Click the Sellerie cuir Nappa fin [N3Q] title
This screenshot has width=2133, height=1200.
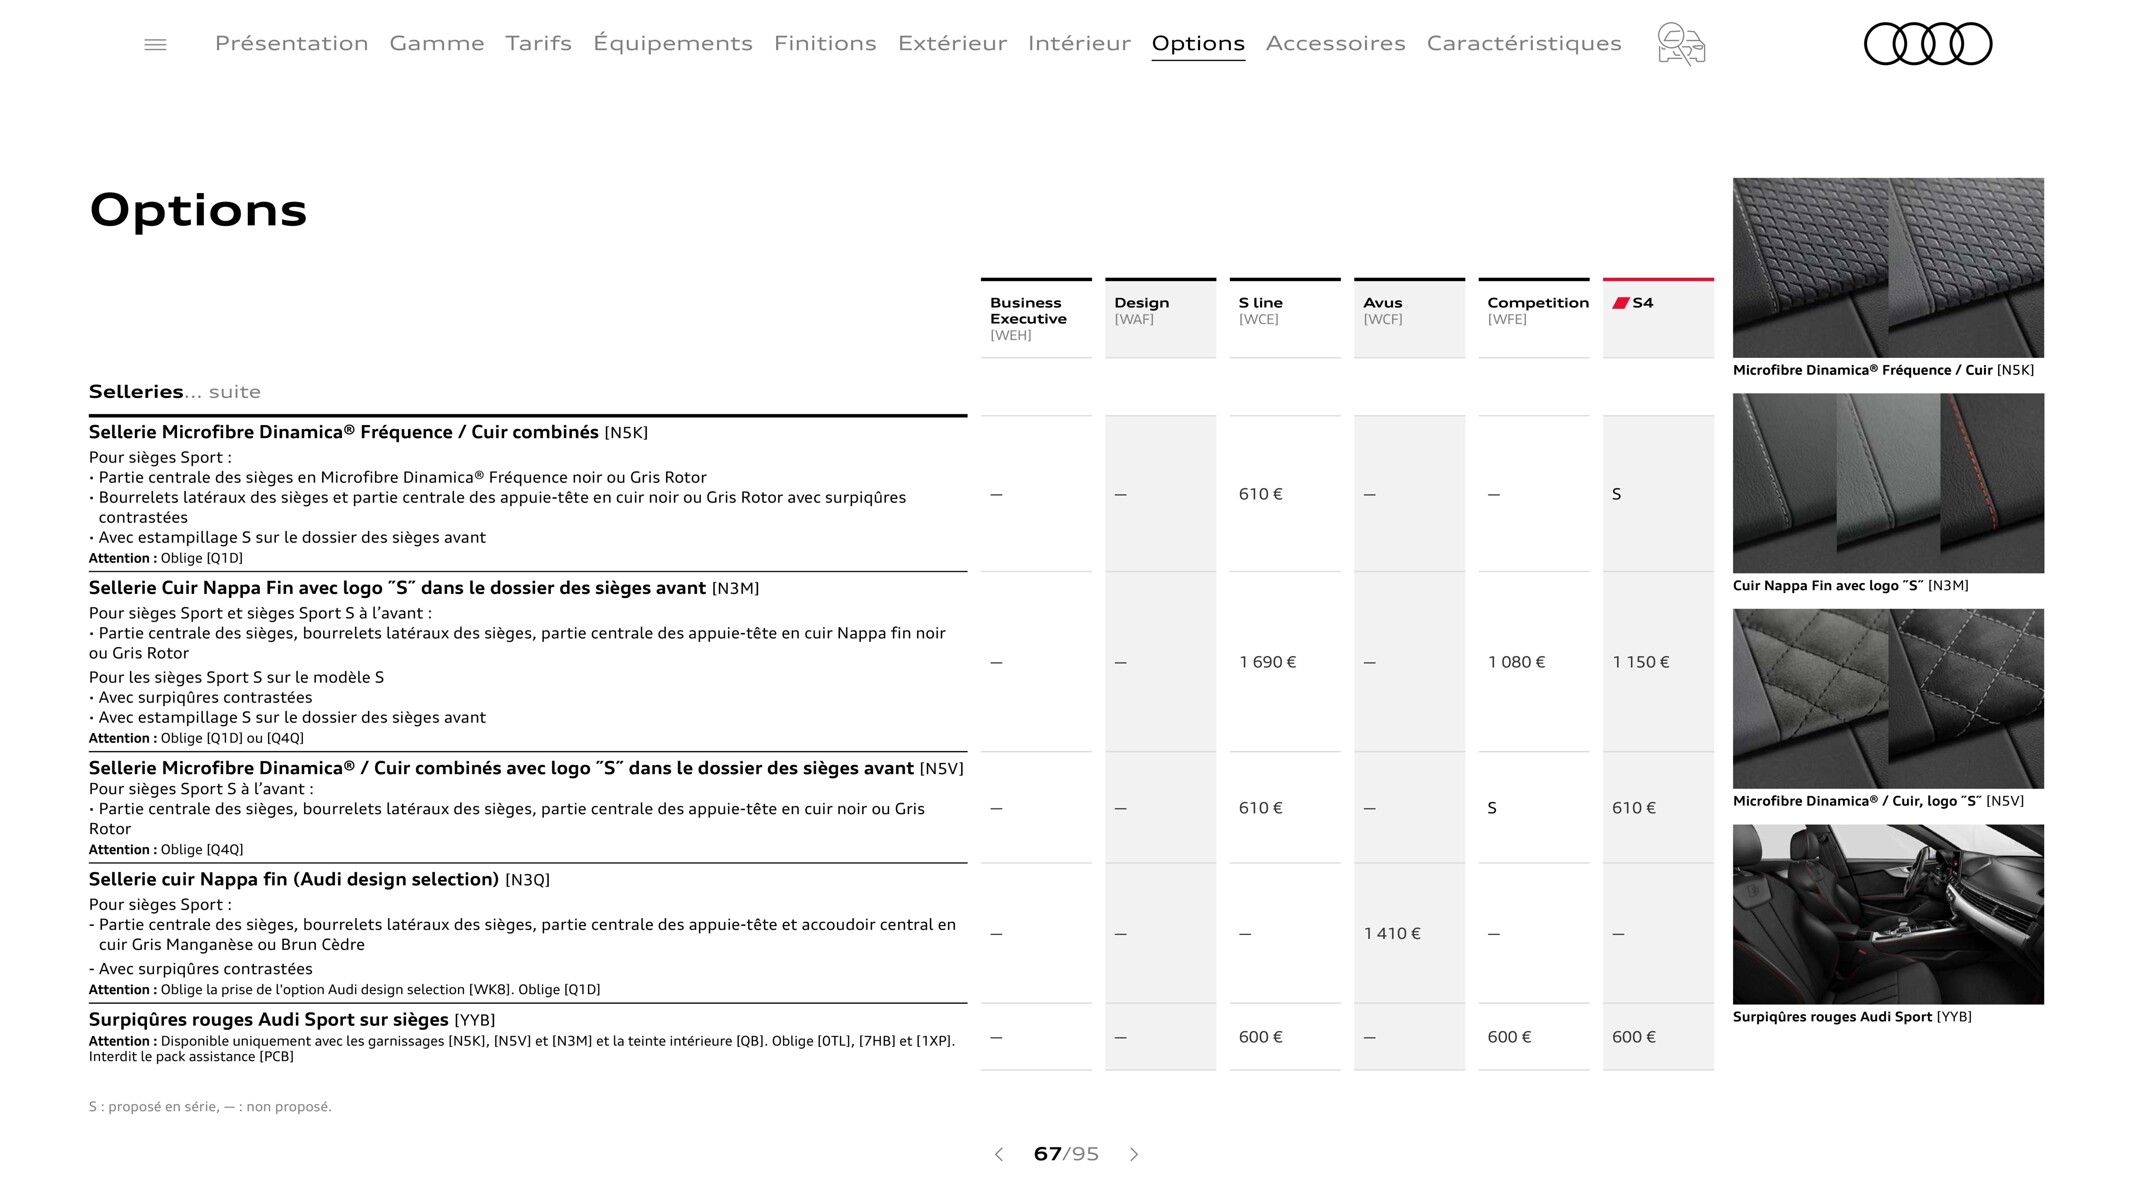[319, 879]
